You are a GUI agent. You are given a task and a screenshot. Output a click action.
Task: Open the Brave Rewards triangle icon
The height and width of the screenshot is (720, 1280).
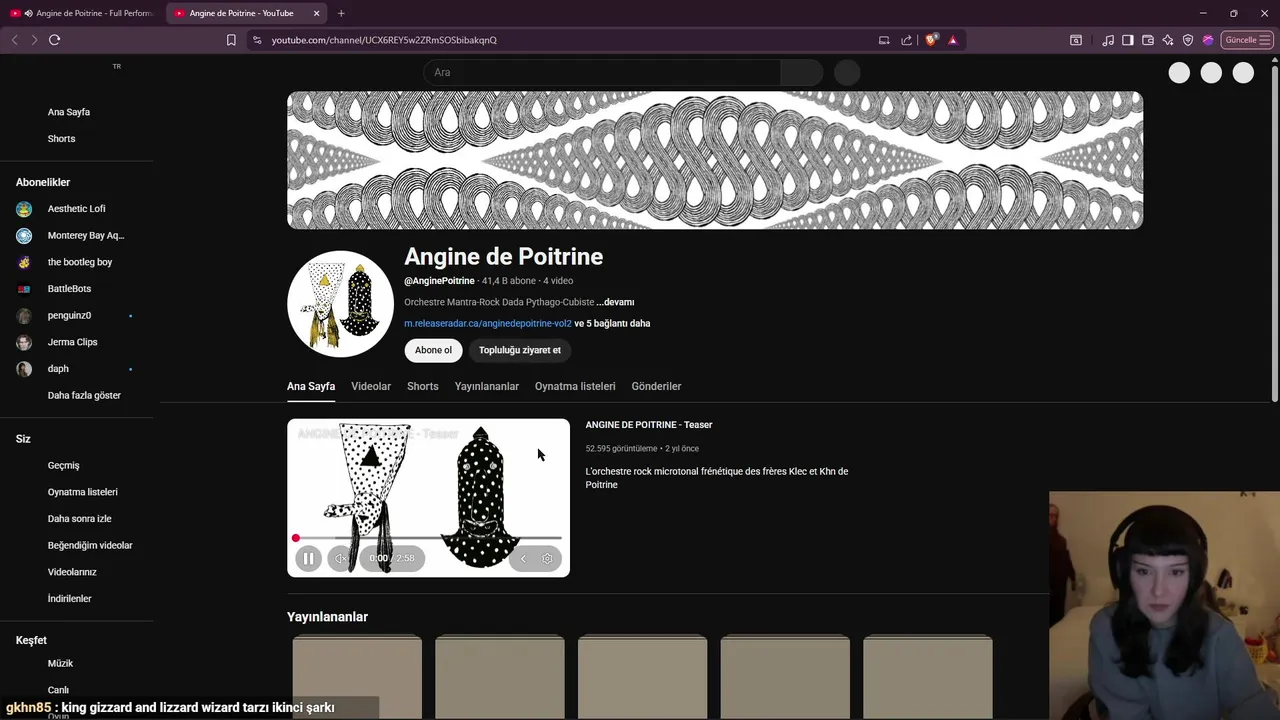pos(952,40)
